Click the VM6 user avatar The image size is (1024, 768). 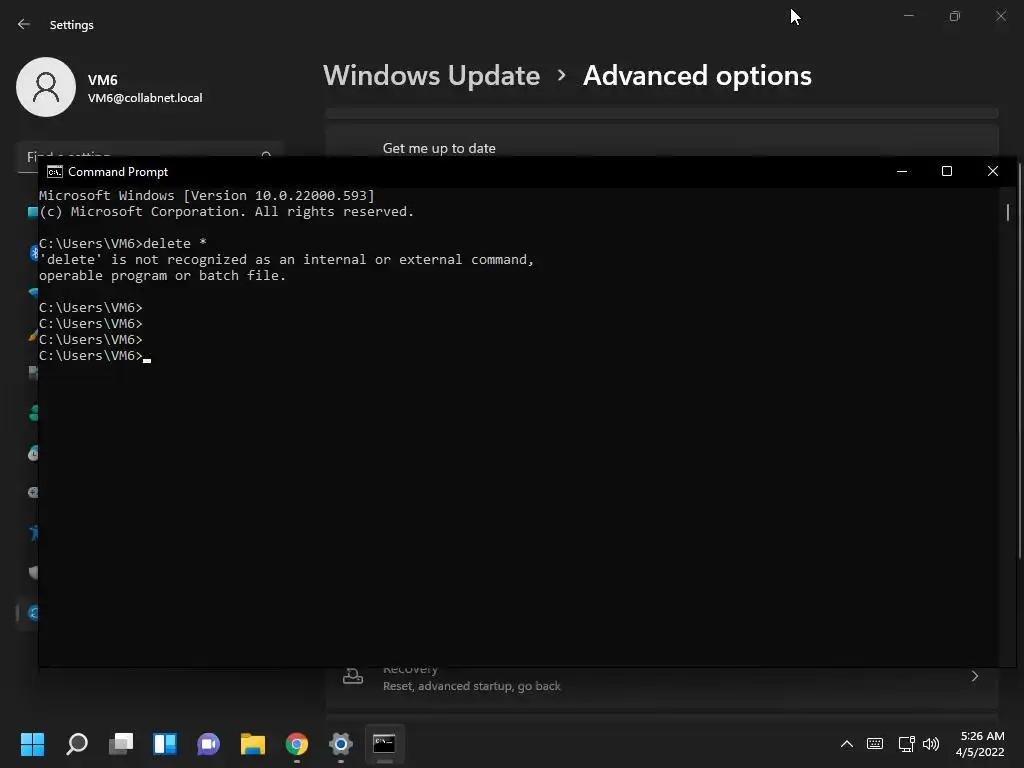[46, 87]
